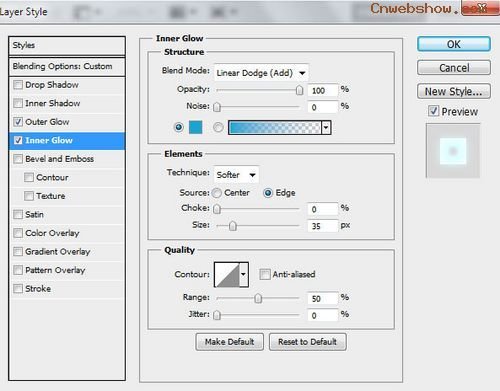Enable the Bevel and Emboss checkbox
This screenshot has height=391, width=500.
click(18, 159)
